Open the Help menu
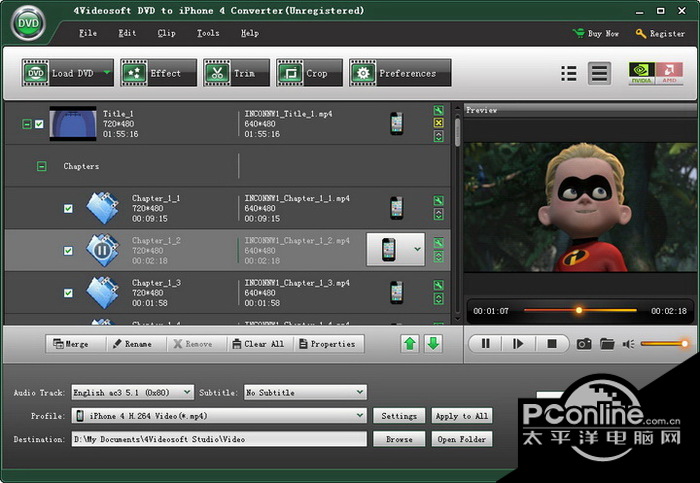The height and width of the screenshot is (483, 700). 250,33
